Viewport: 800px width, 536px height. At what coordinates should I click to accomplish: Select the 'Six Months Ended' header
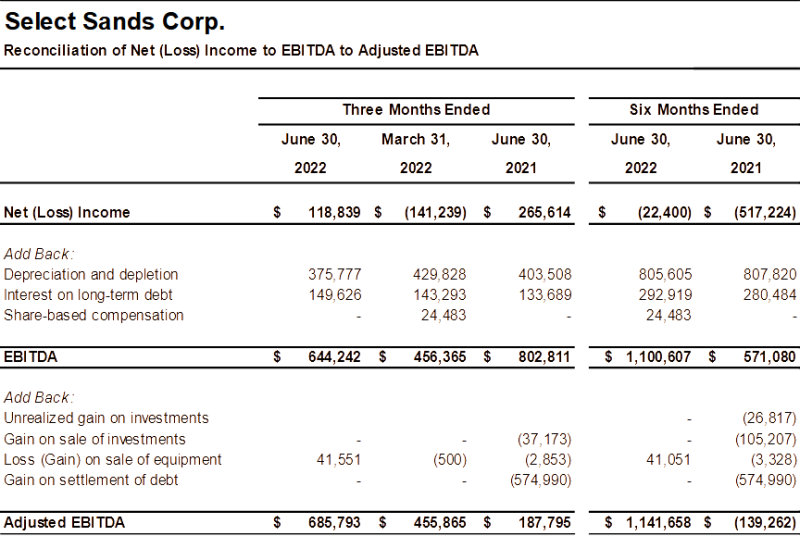point(694,110)
